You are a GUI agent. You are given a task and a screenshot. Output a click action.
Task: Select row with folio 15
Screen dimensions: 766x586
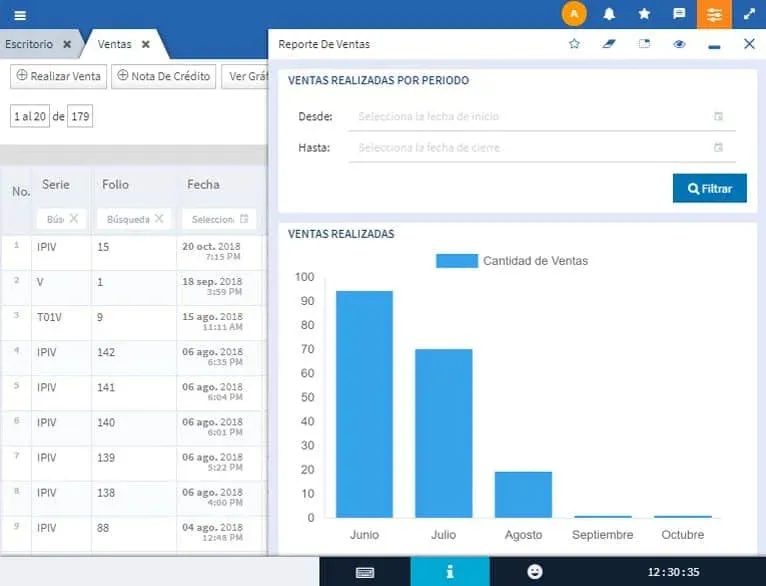133,253
